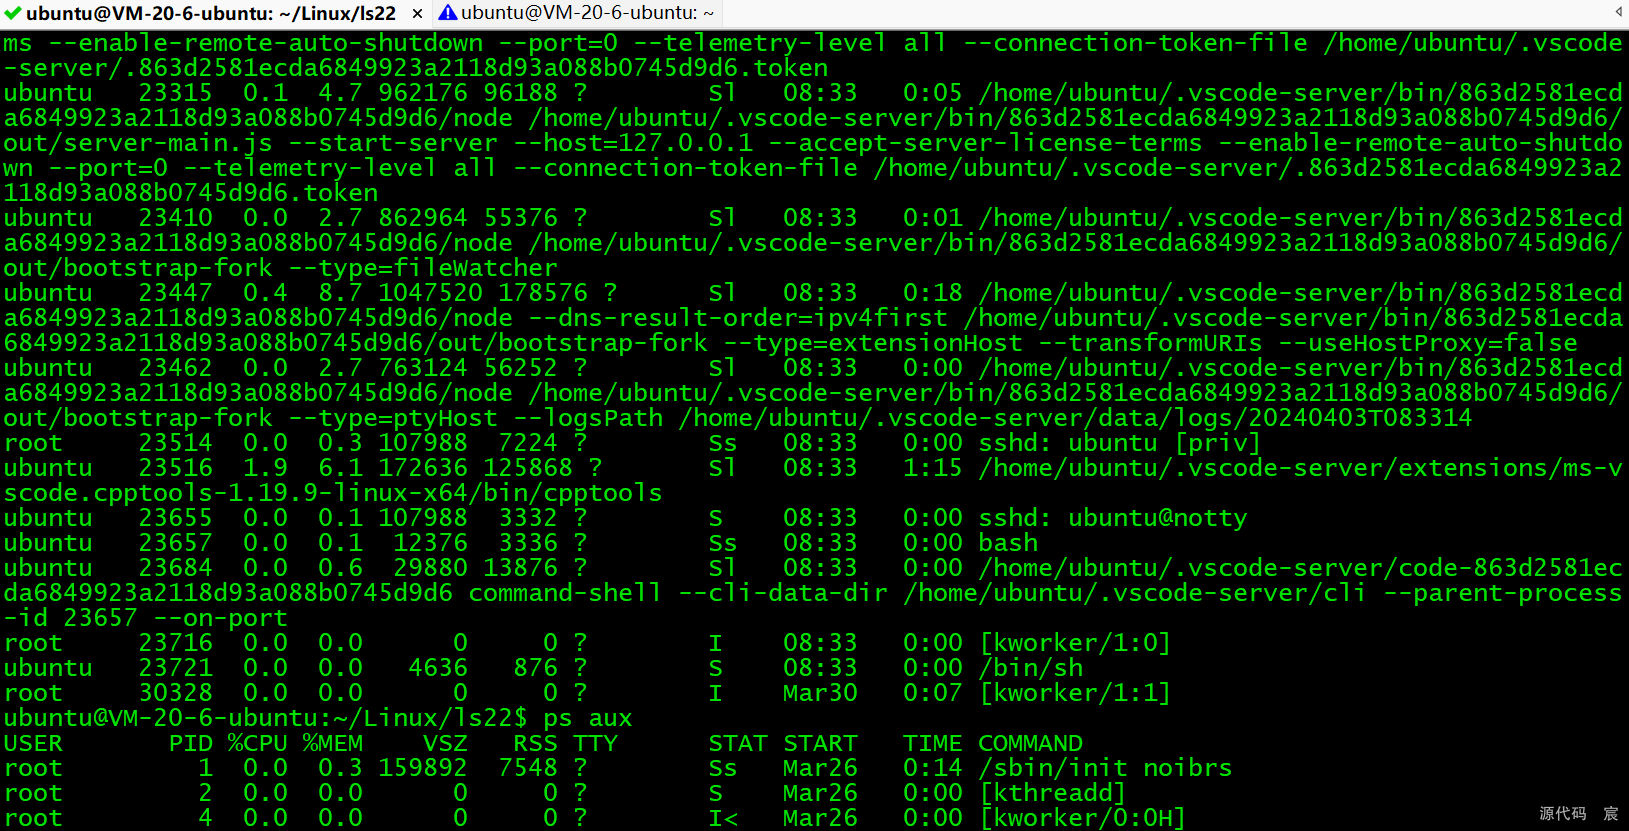Click PID 23462 in the process list
The height and width of the screenshot is (831, 1629).
point(175,368)
